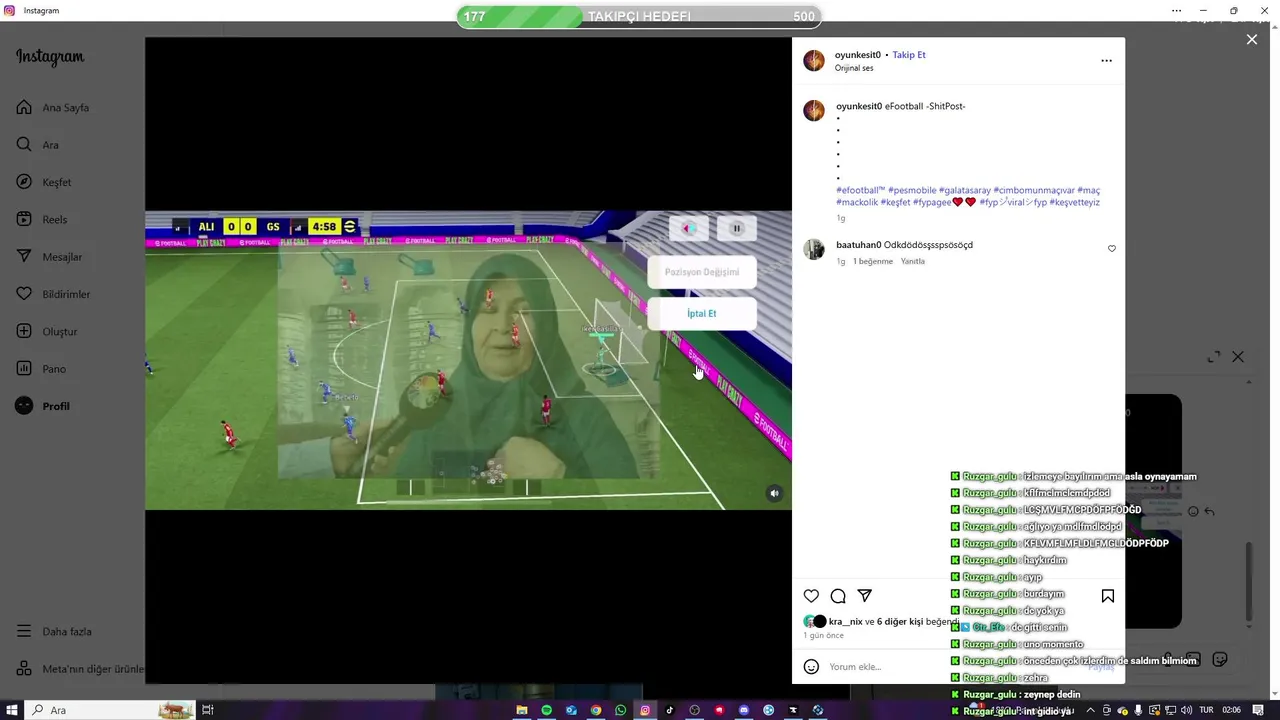This screenshot has height=720, width=1280.
Task: Click the Pozisyon Değişimi button in the video
Action: [702, 272]
